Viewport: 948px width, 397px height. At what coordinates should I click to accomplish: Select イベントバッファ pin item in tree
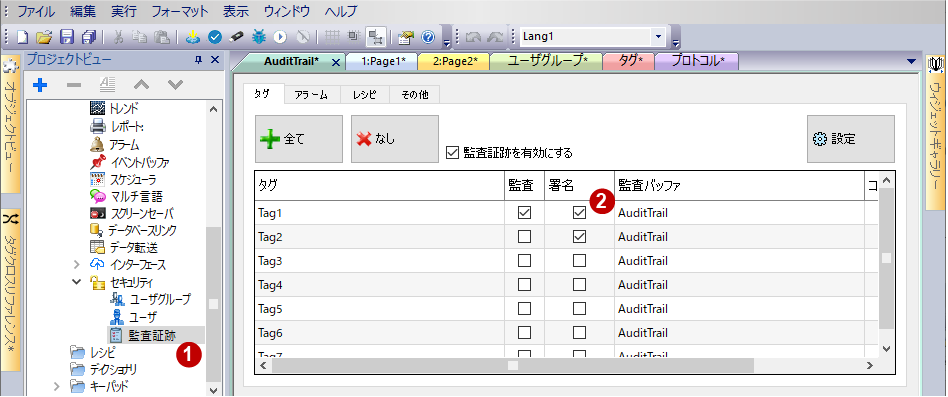pyautogui.click(x=129, y=163)
